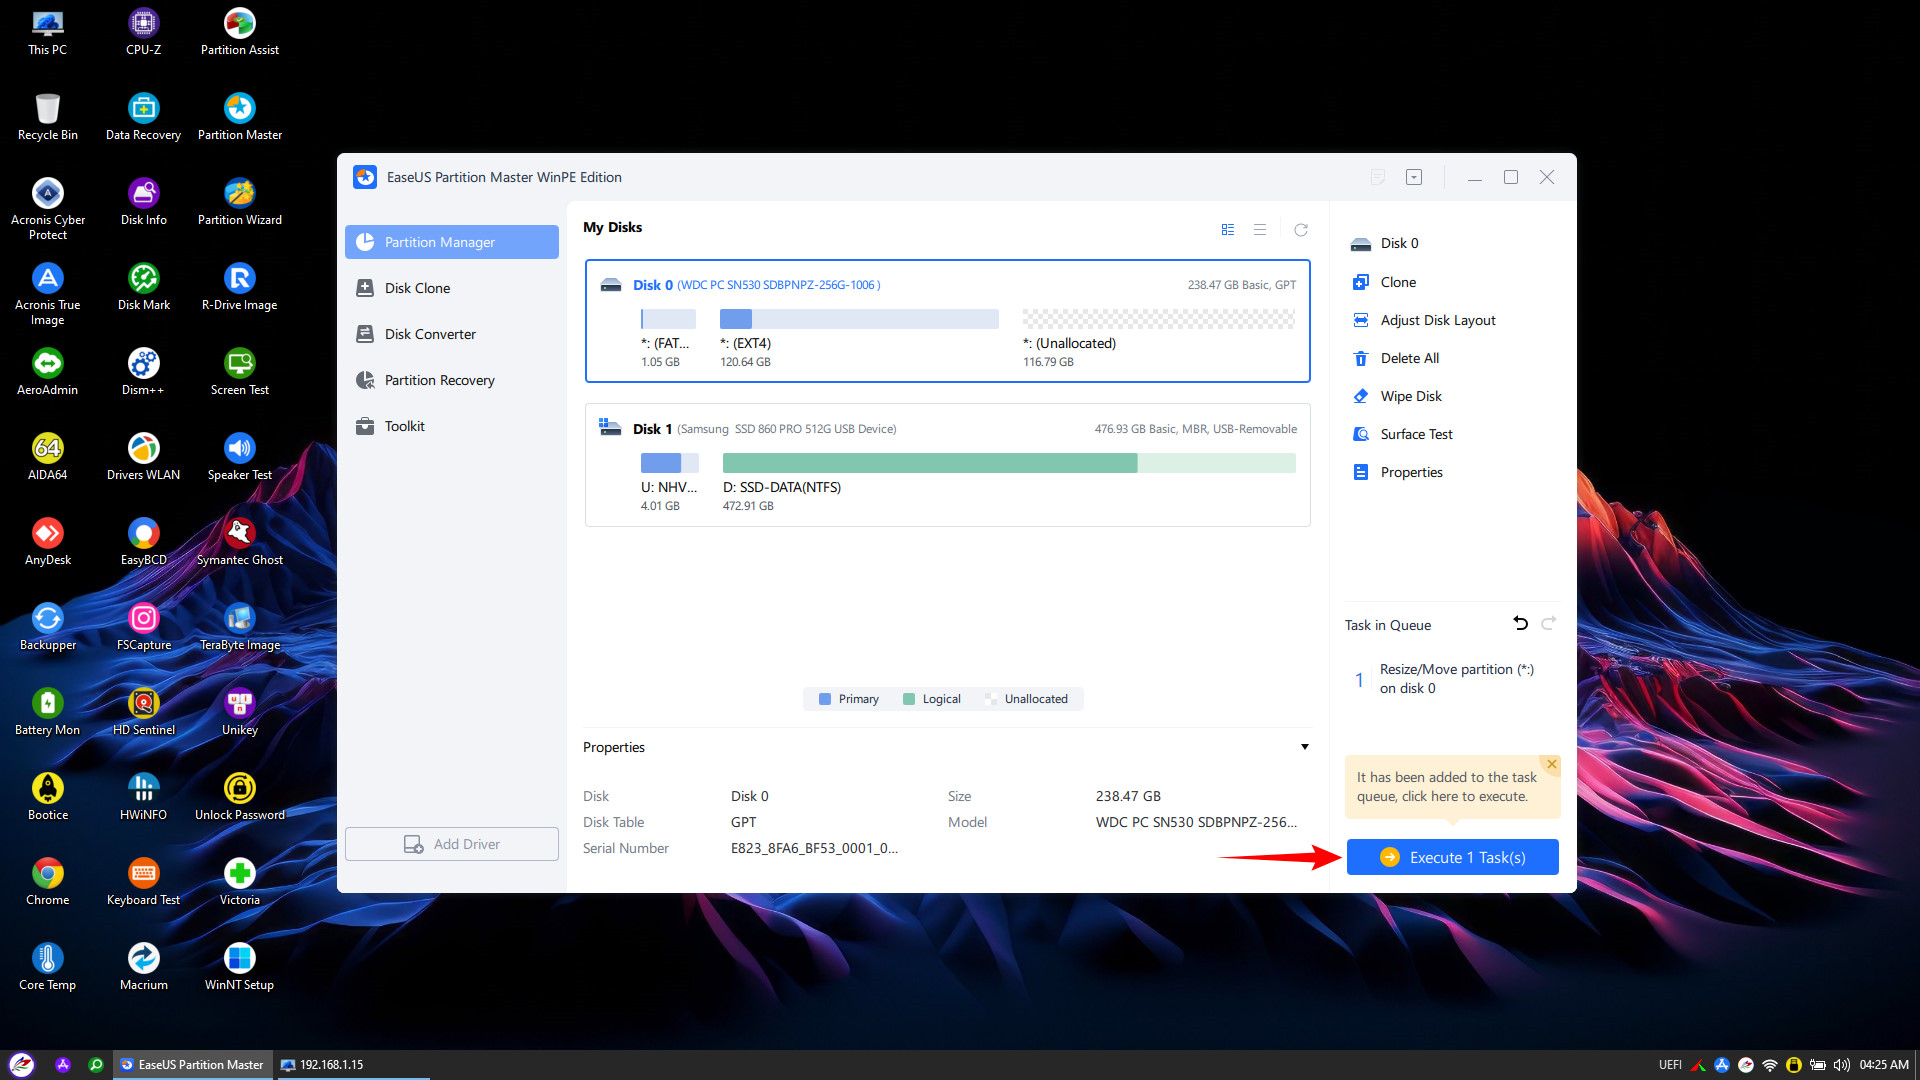
Task: Click the Wipe Disk icon
Action: click(1360, 396)
